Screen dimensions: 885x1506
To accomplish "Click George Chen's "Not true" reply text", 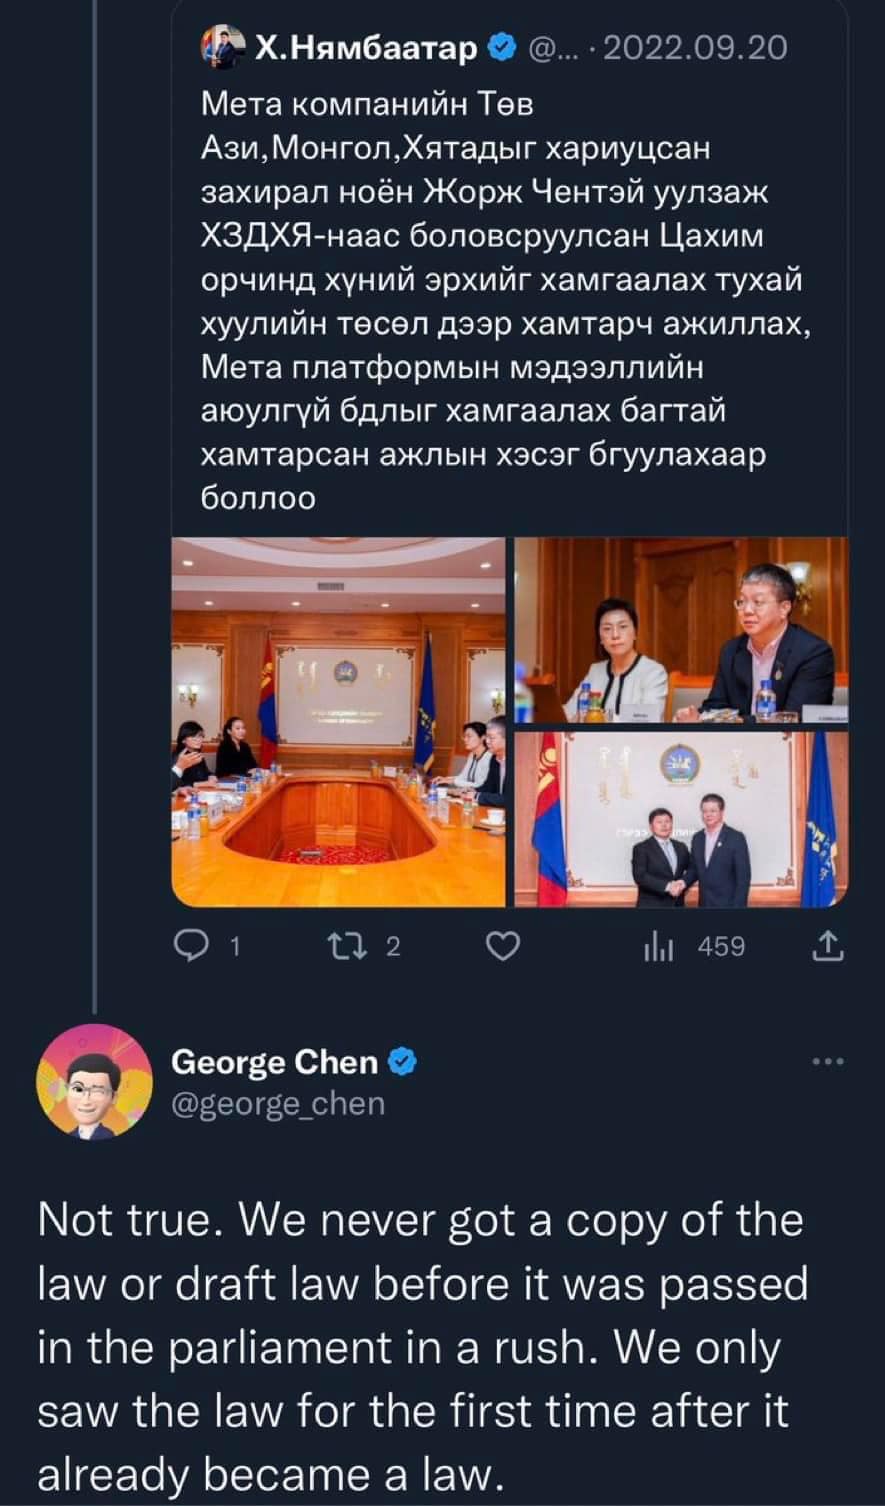I will (420, 1348).
